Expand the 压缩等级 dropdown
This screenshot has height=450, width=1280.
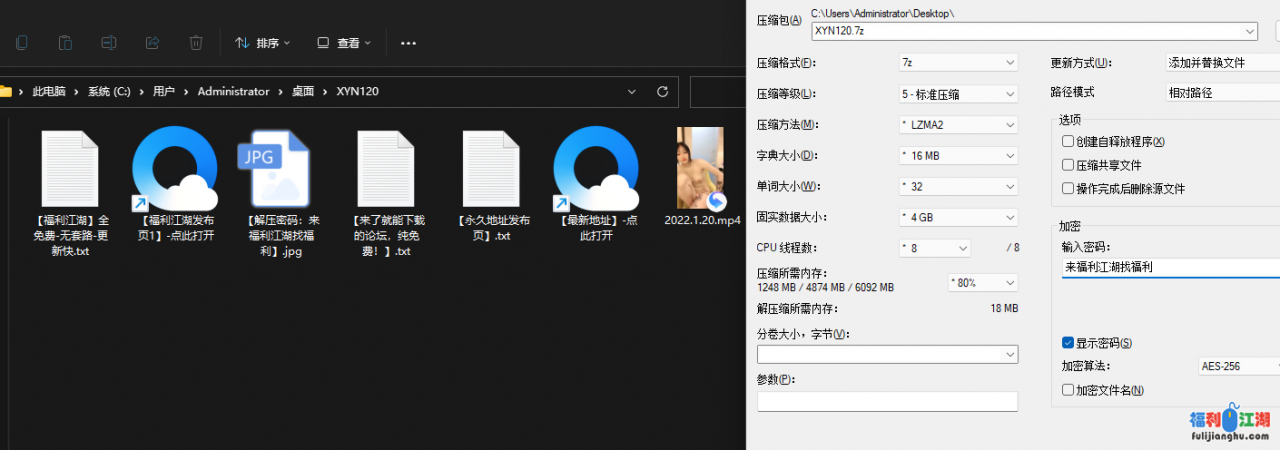pyautogui.click(x=957, y=94)
